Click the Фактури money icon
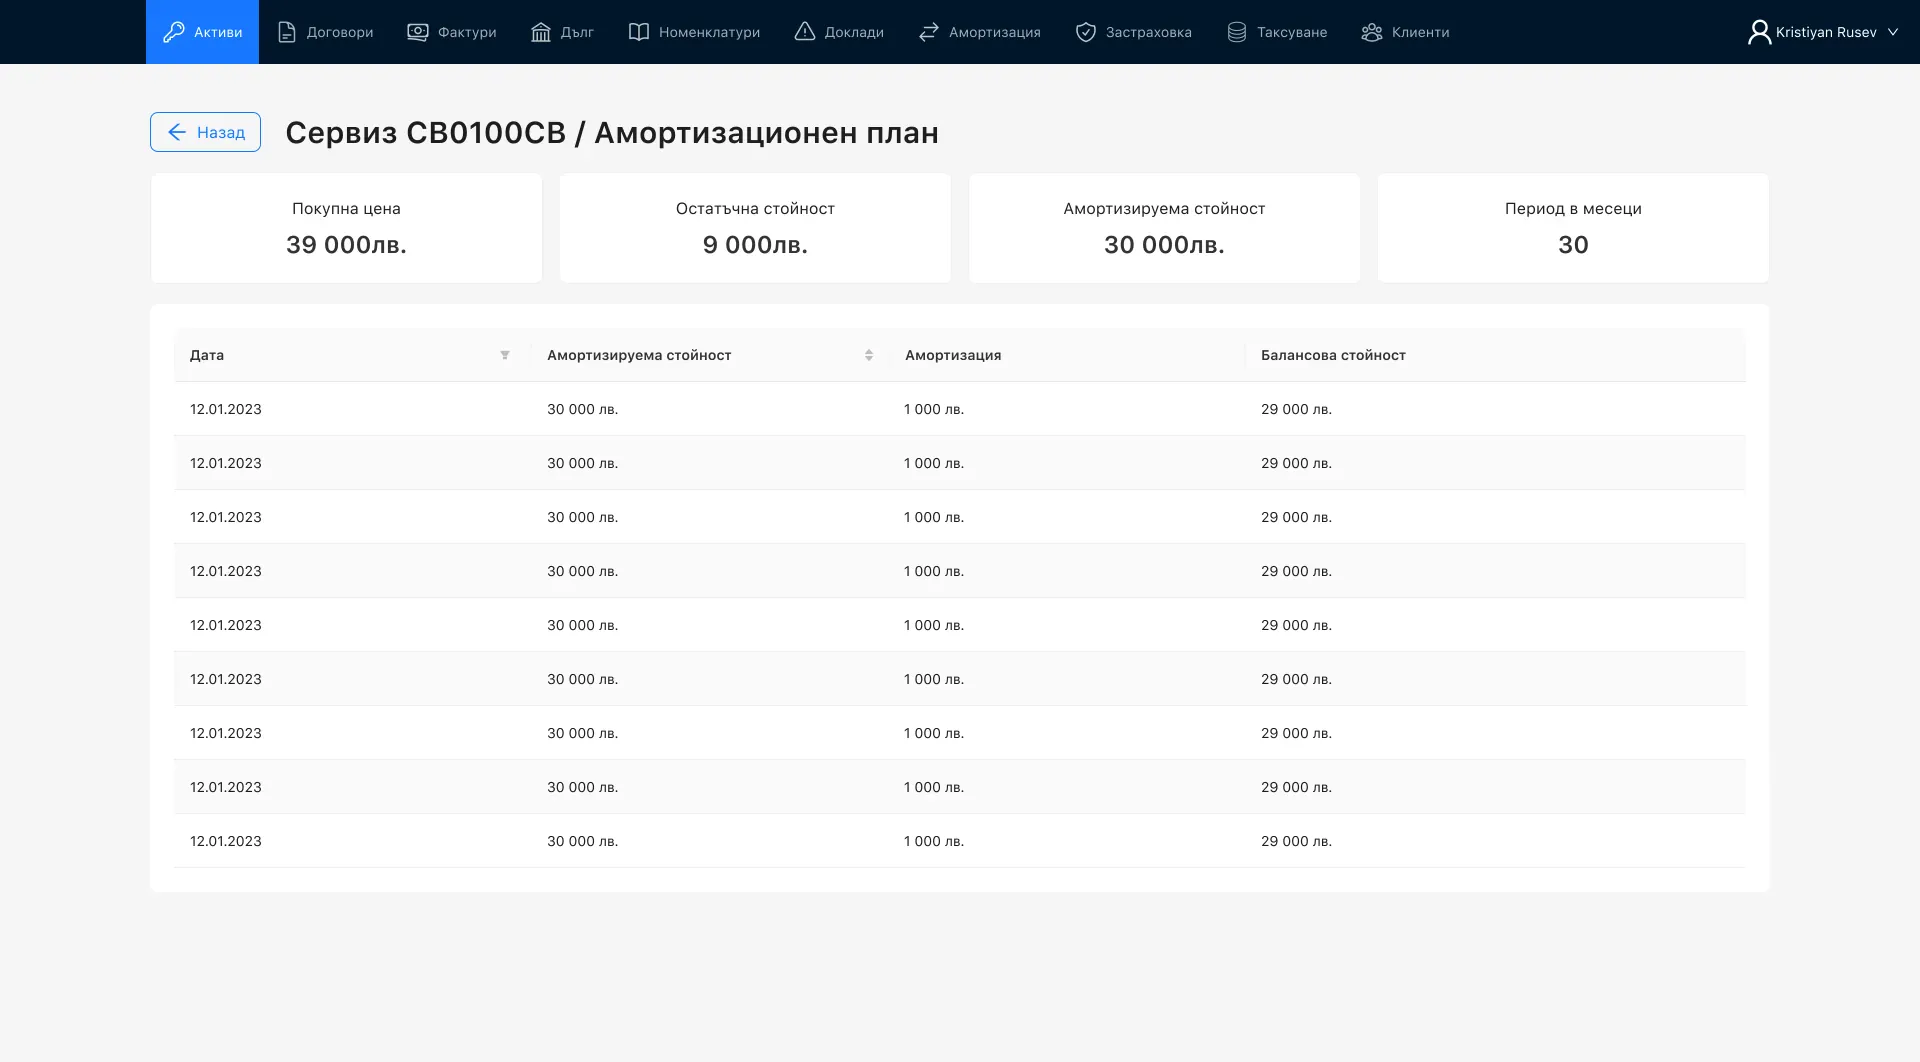 (418, 32)
